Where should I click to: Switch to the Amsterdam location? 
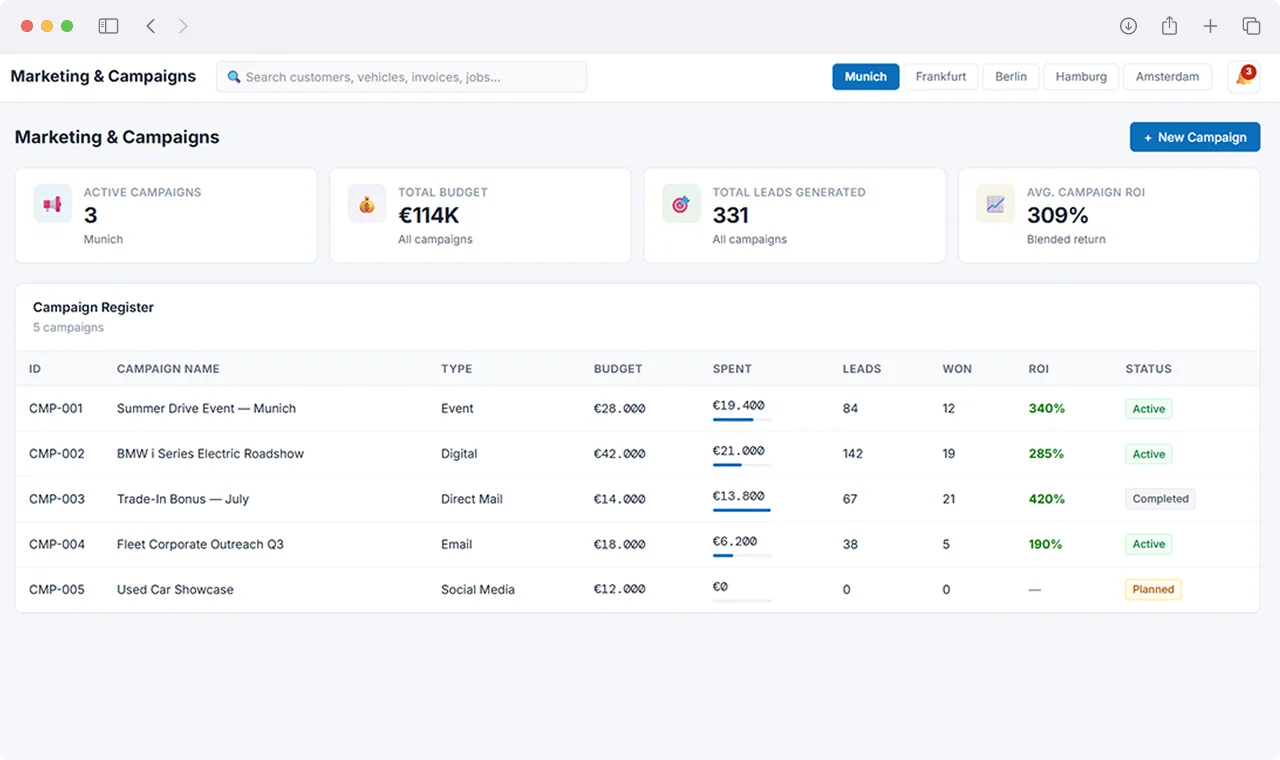point(1167,77)
